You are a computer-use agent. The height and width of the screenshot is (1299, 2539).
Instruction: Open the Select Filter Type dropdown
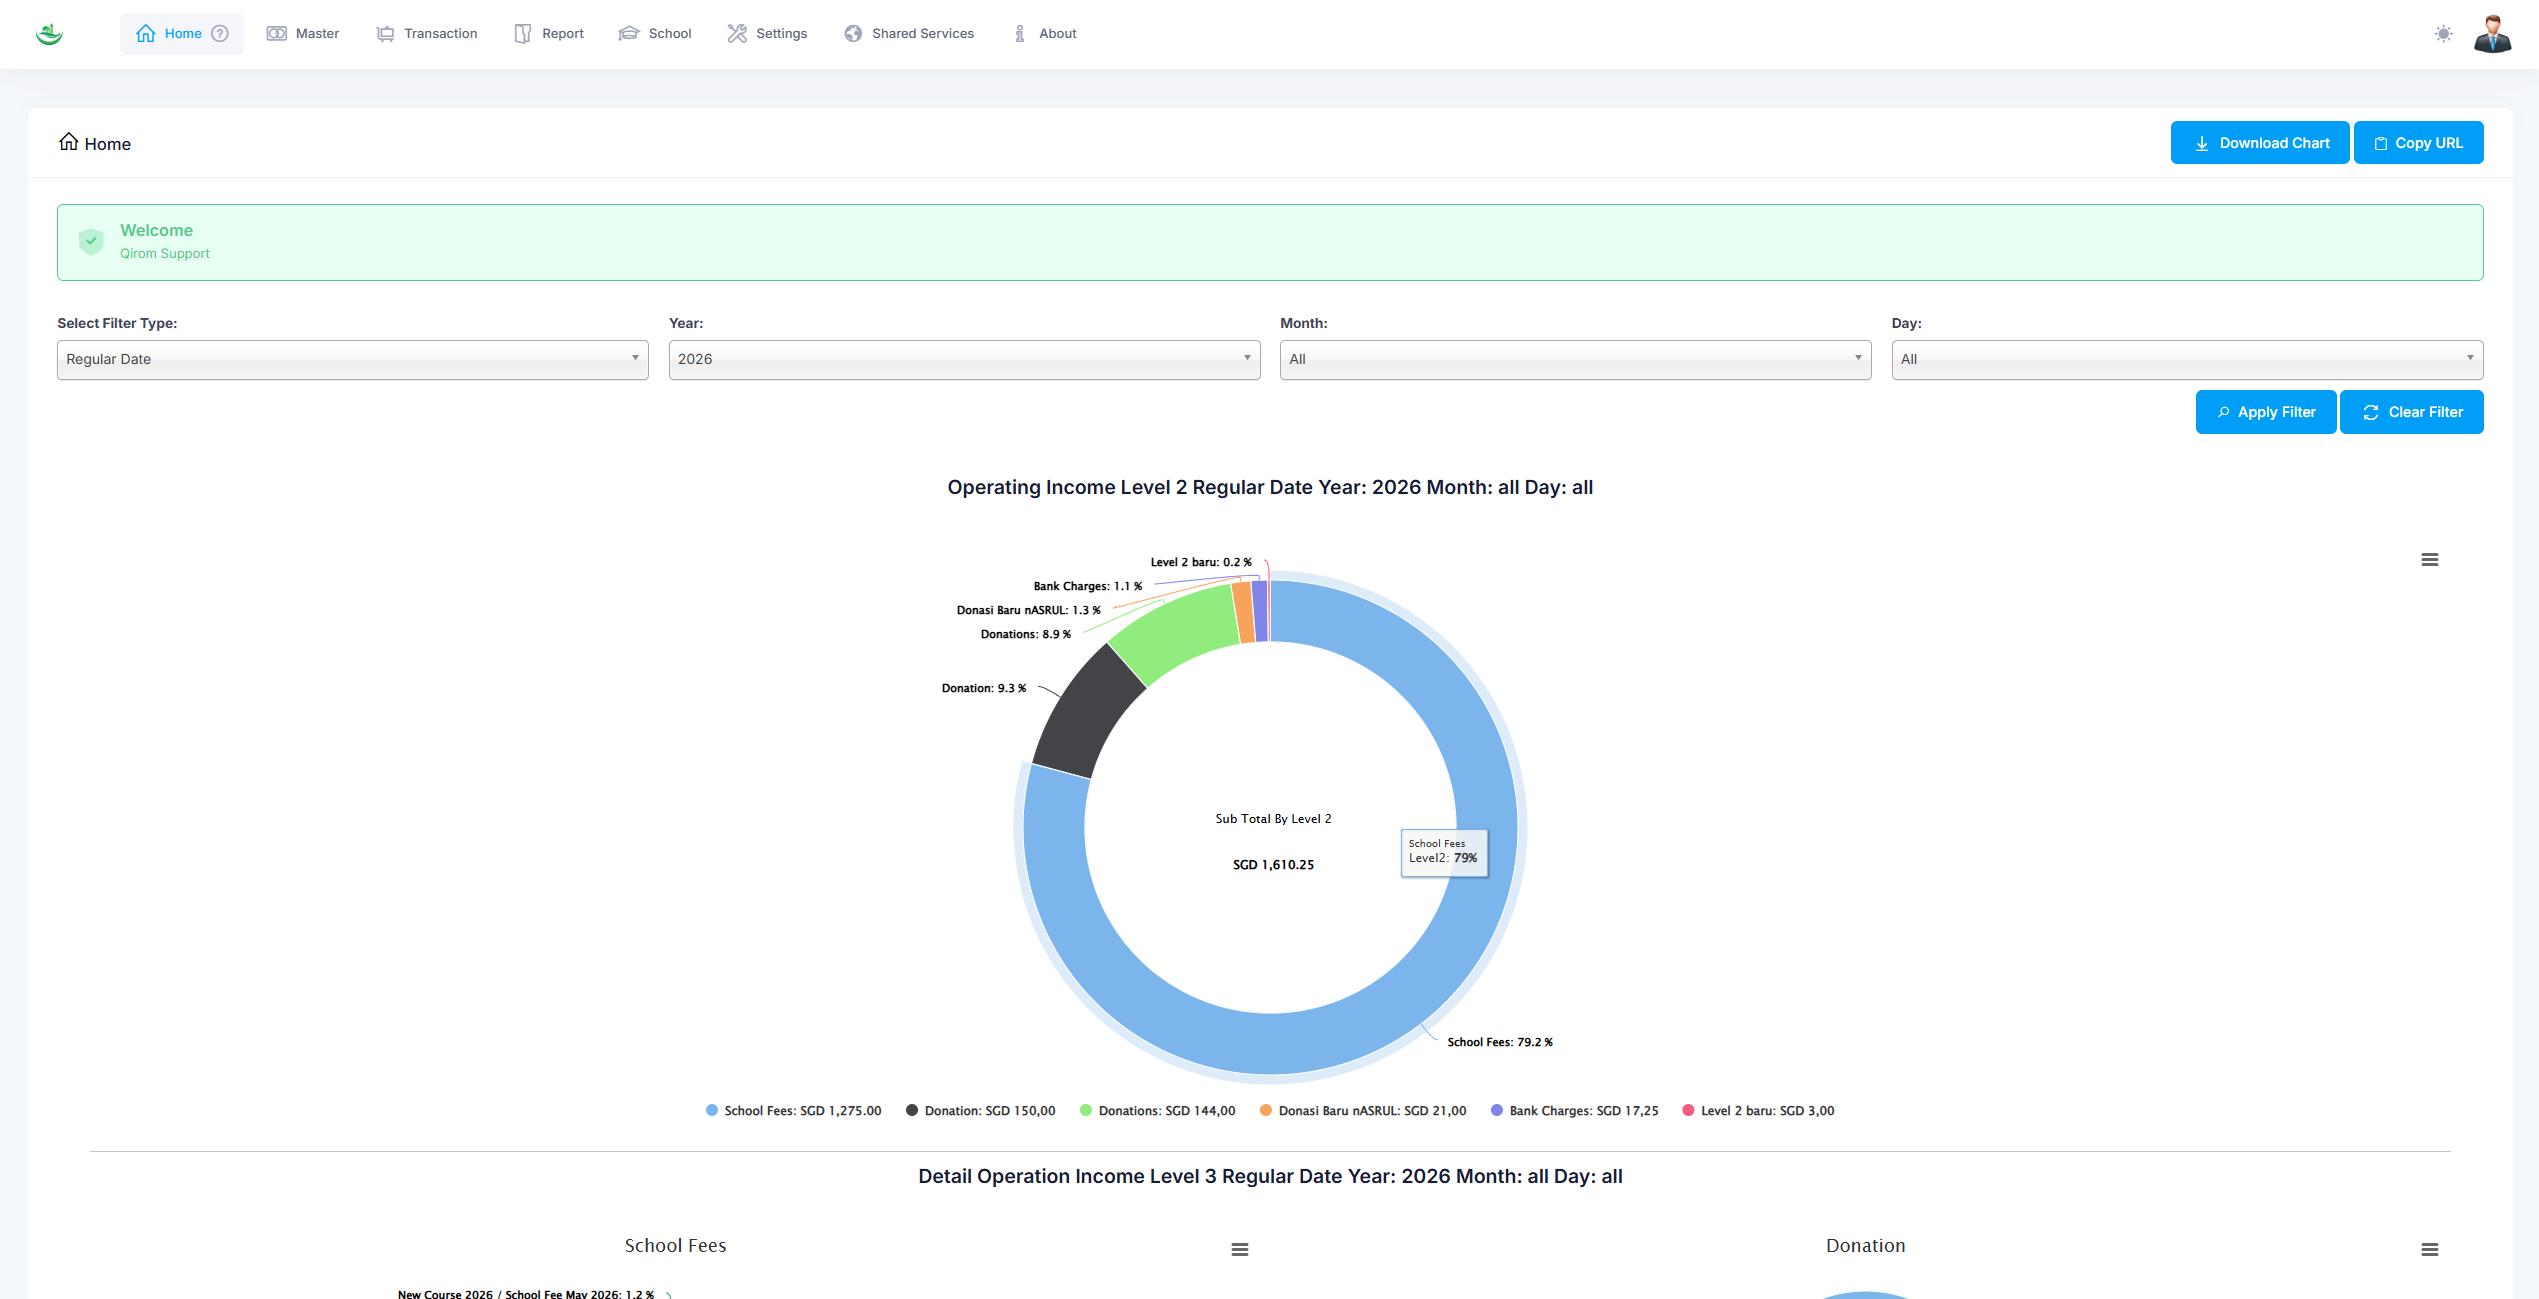point(352,359)
